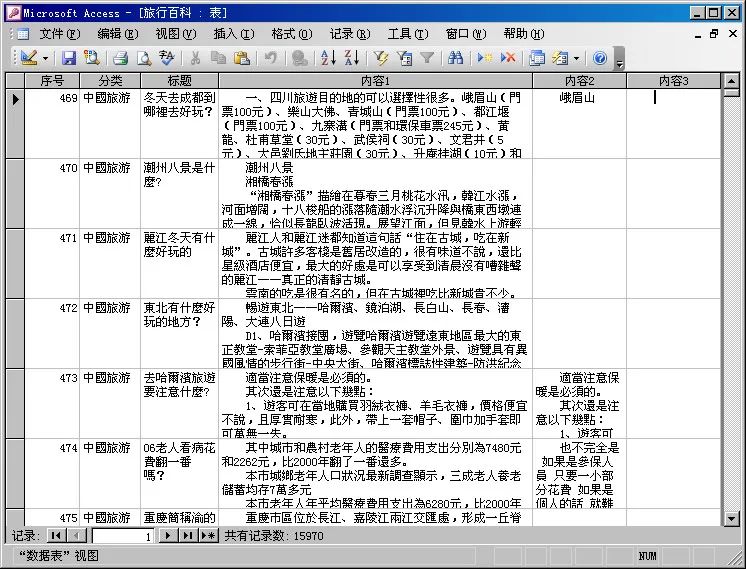Apply Filter By Selection lightning funnel icon
Image resolution: width=746 pixels, height=569 pixels.
(381, 58)
